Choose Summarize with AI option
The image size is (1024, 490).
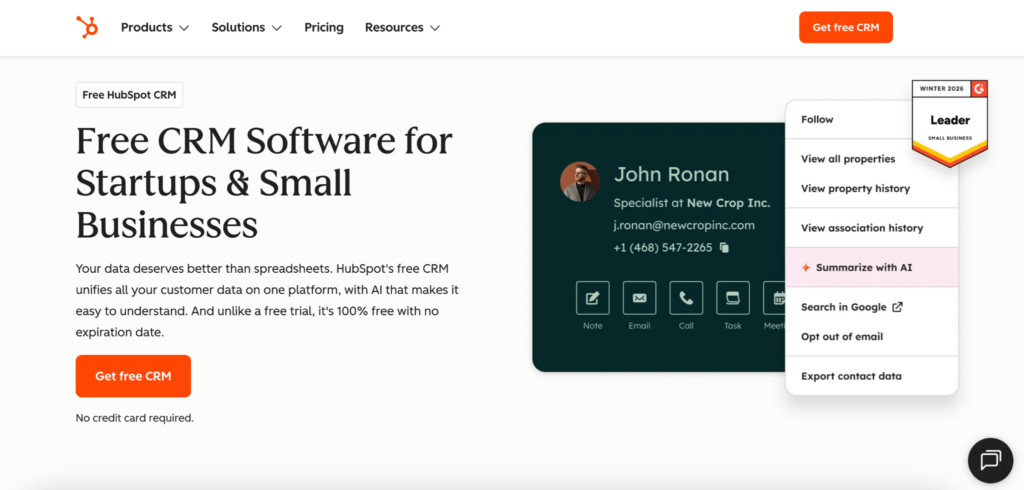(872, 267)
